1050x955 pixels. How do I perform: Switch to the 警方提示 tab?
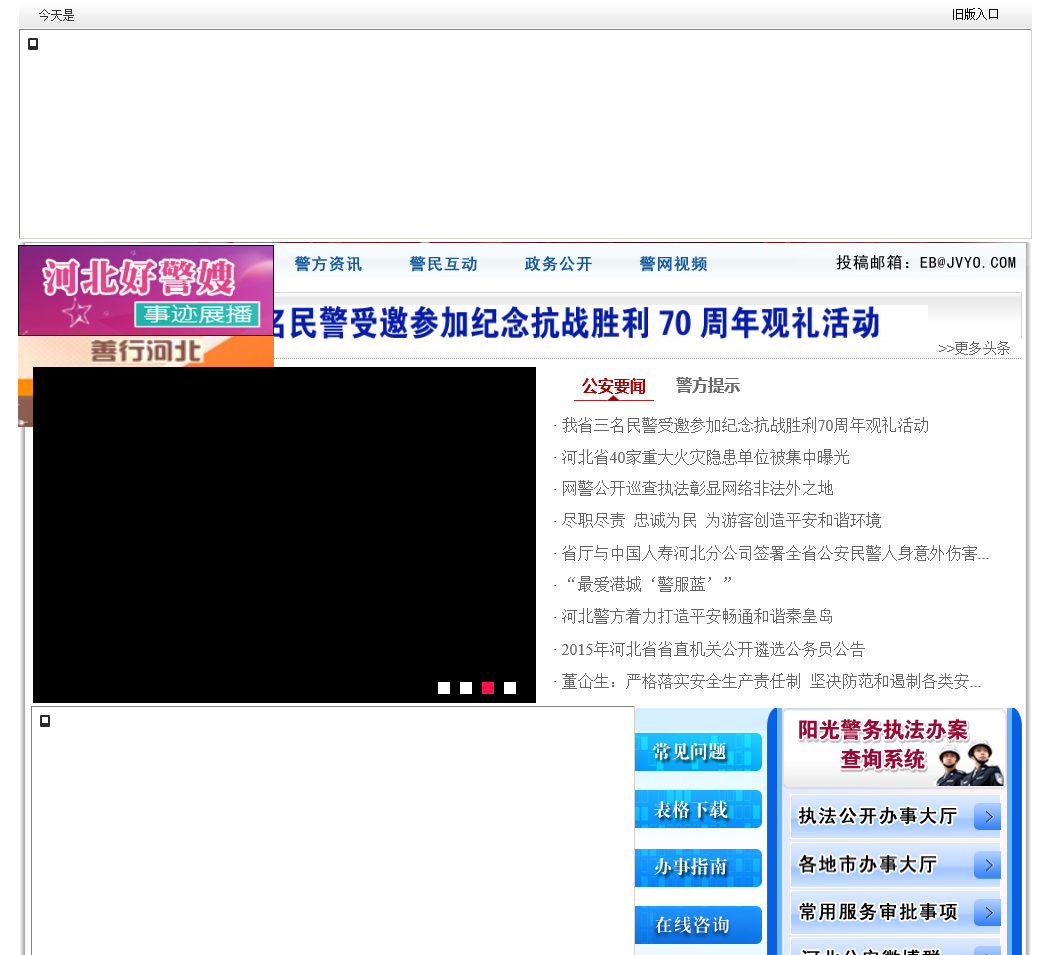(x=707, y=386)
